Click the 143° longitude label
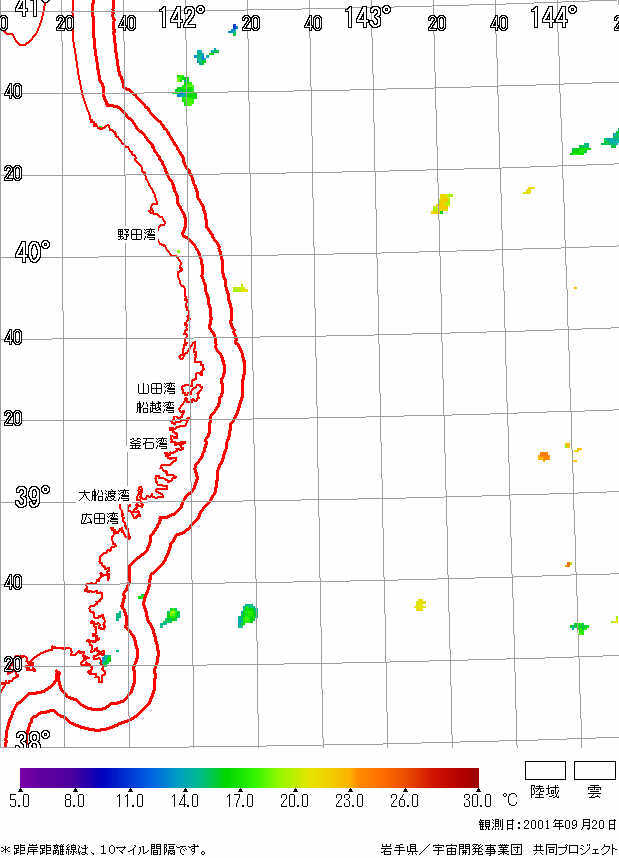 point(367,17)
